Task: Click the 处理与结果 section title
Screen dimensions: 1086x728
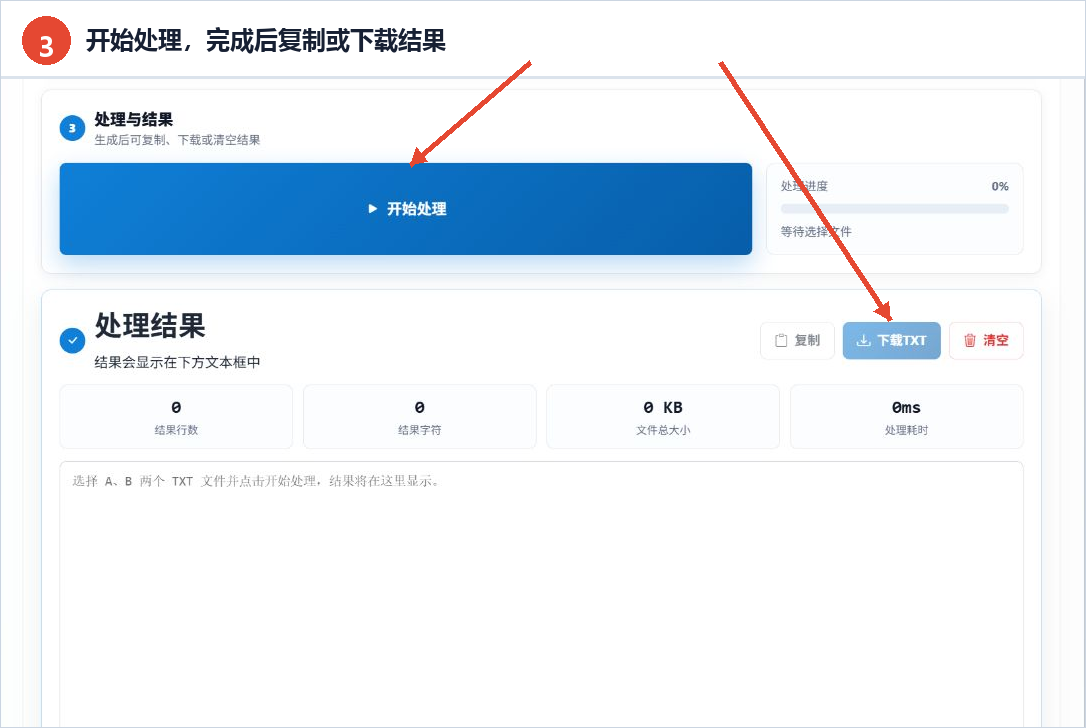Action: pyautogui.click(x=134, y=119)
